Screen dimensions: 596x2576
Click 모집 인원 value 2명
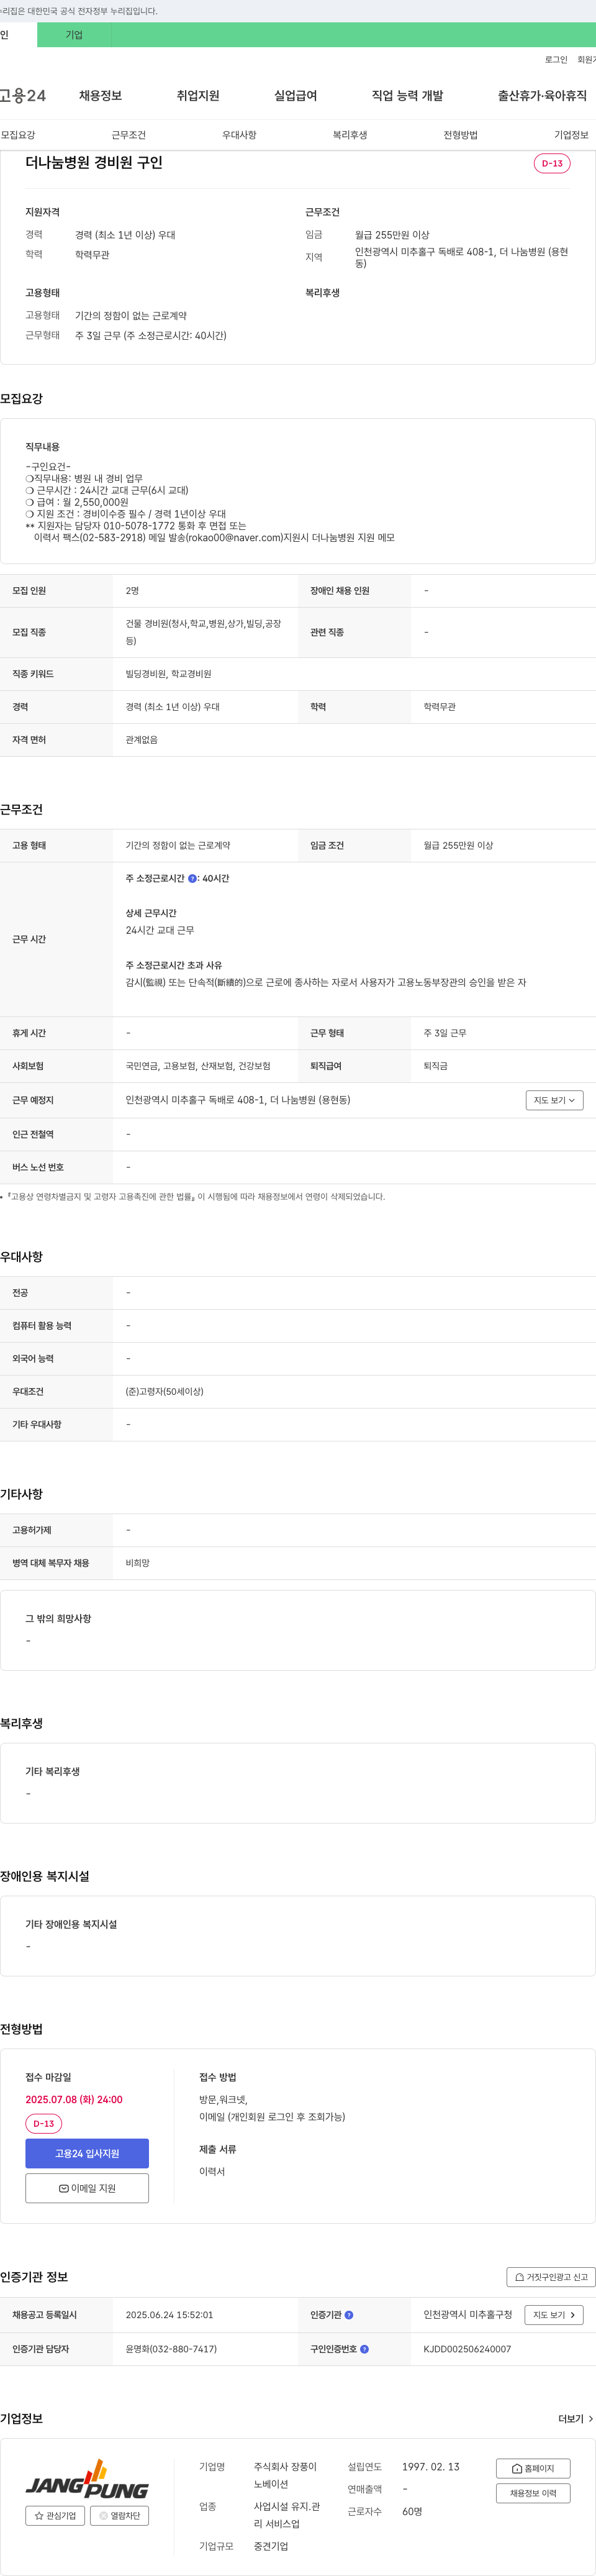(132, 591)
